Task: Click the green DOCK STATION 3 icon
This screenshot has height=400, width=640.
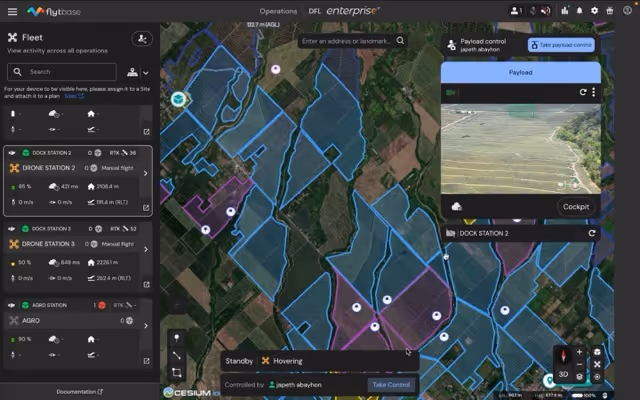Action: tap(25, 229)
